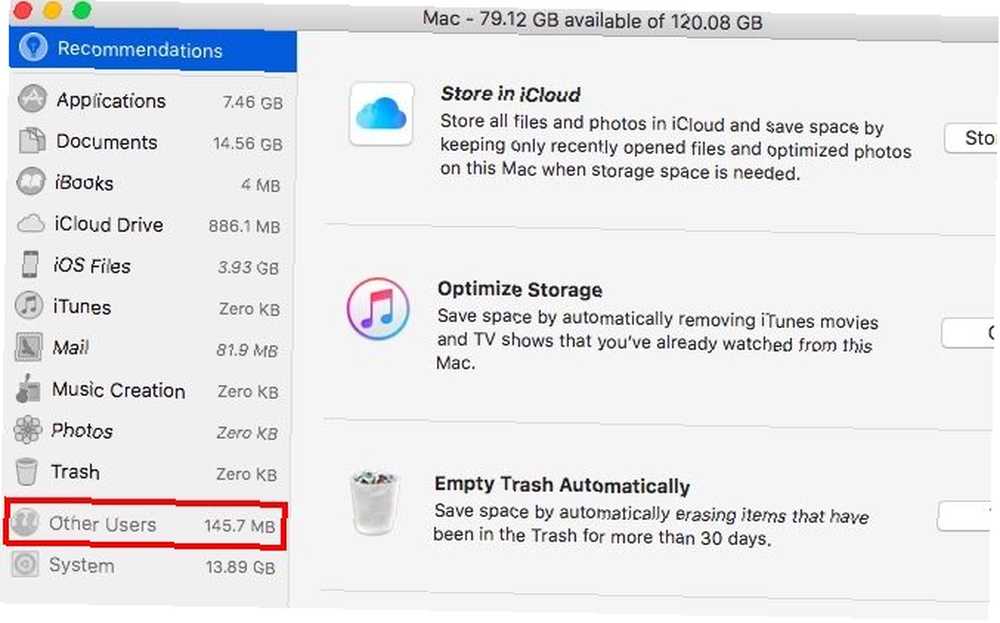Select the Recommendations tab
1000x623 pixels.
(x=152, y=49)
